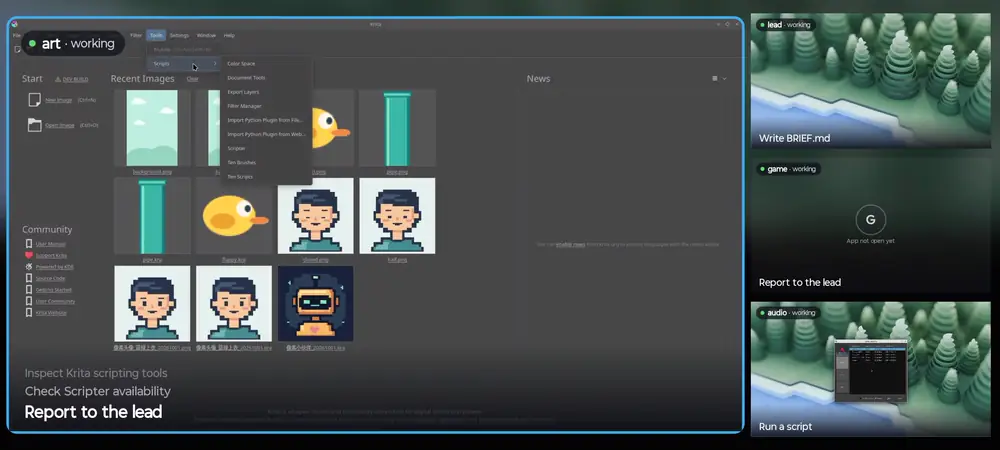Open the pipe.png thumbnail in the top row
The width and height of the screenshot is (1000, 450).
click(x=397, y=128)
